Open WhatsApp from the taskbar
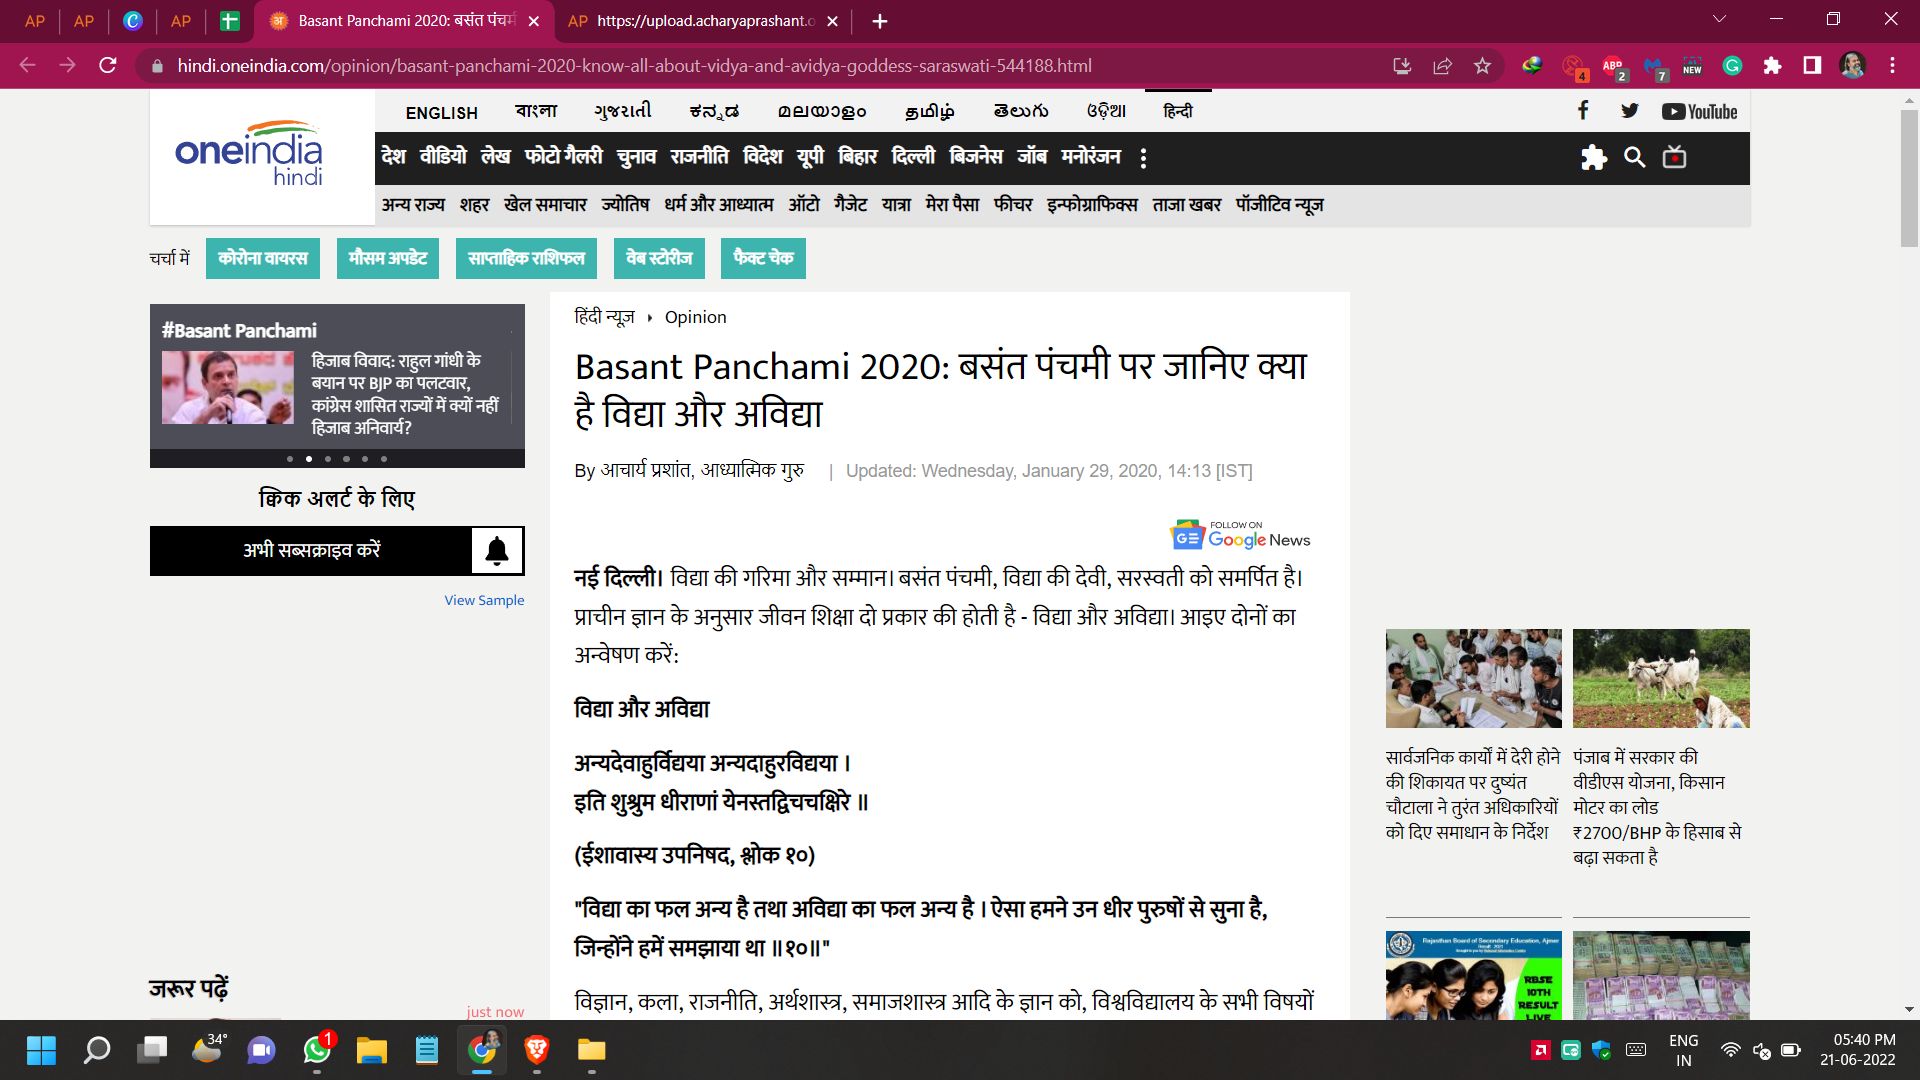1920x1080 pixels. [x=317, y=1050]
